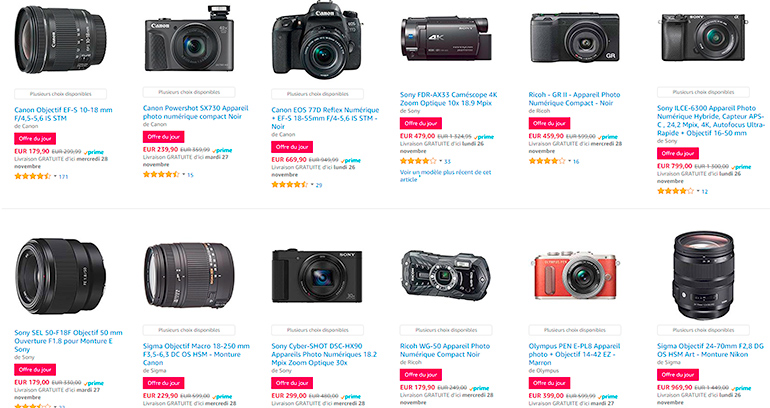
Task: Click the star rating for Canon Powershot SX730
Action: point(160,174)
